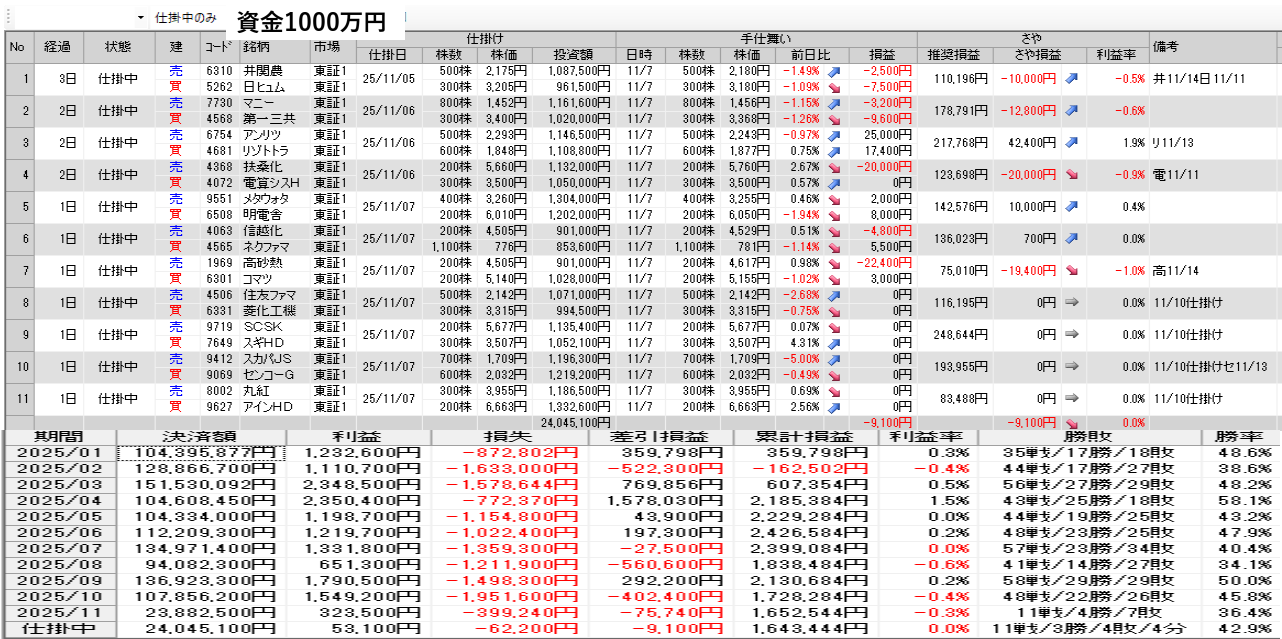Open the dropdown arrow beside 仕掛中のみ

click(140, 18)
